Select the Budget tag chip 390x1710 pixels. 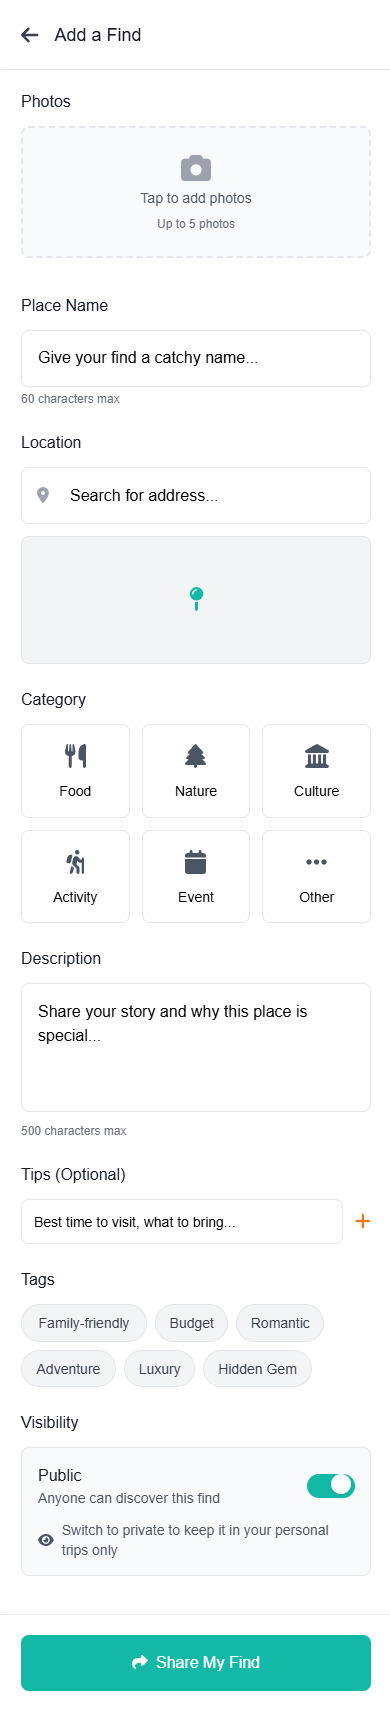(191, 1323)
